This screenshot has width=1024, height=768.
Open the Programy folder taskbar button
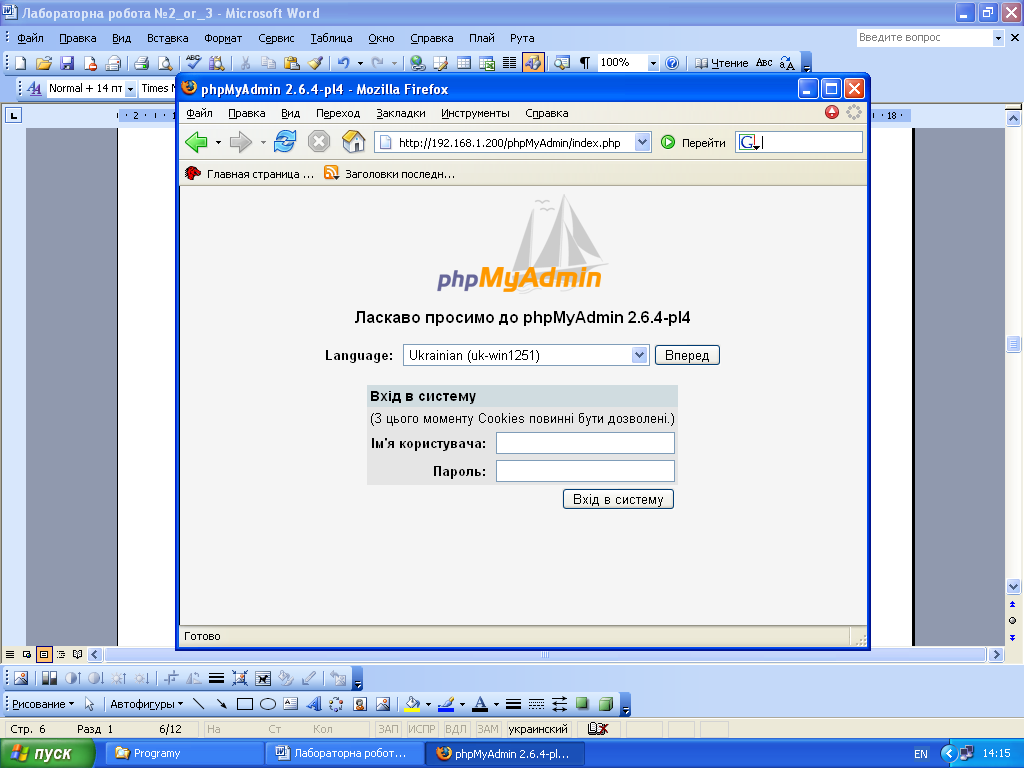point(185,754)
